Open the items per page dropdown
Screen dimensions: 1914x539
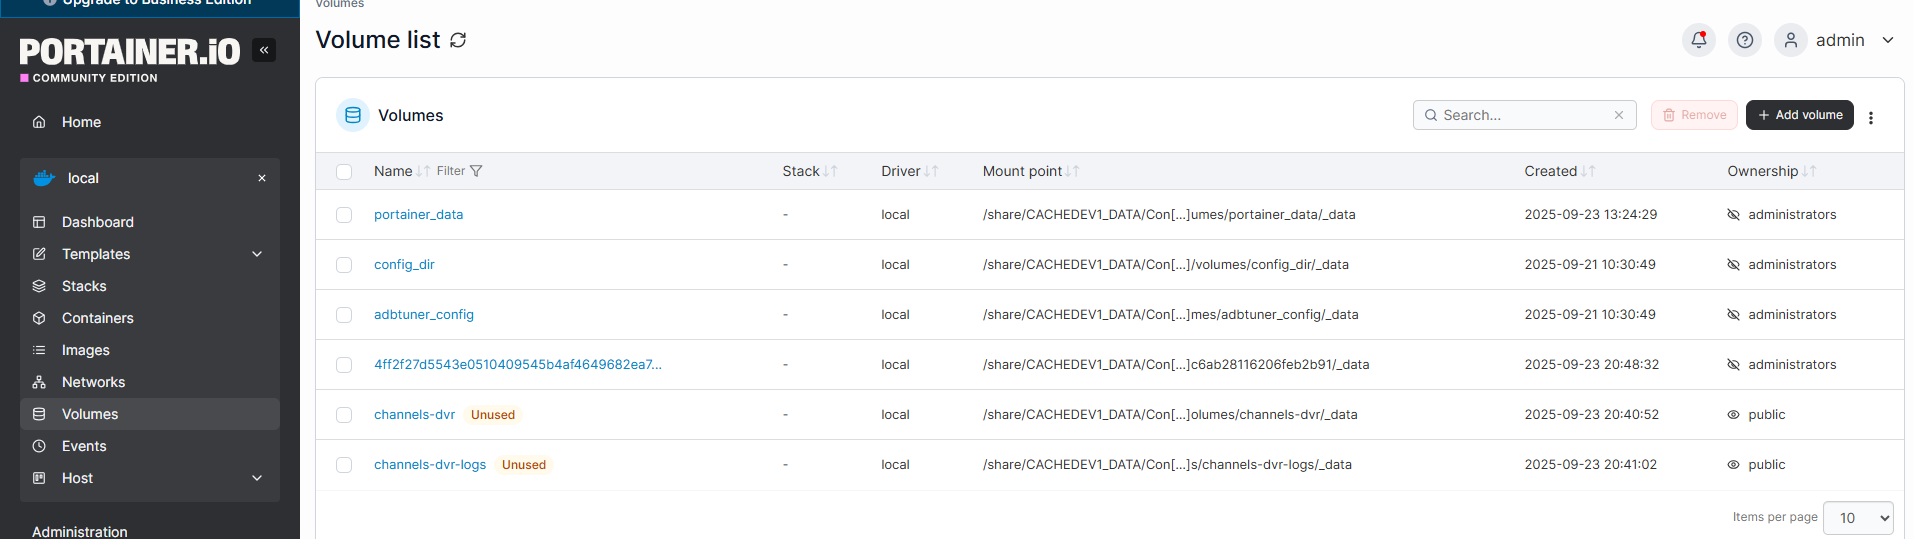pyautogui.click(x=1857, y=518)
